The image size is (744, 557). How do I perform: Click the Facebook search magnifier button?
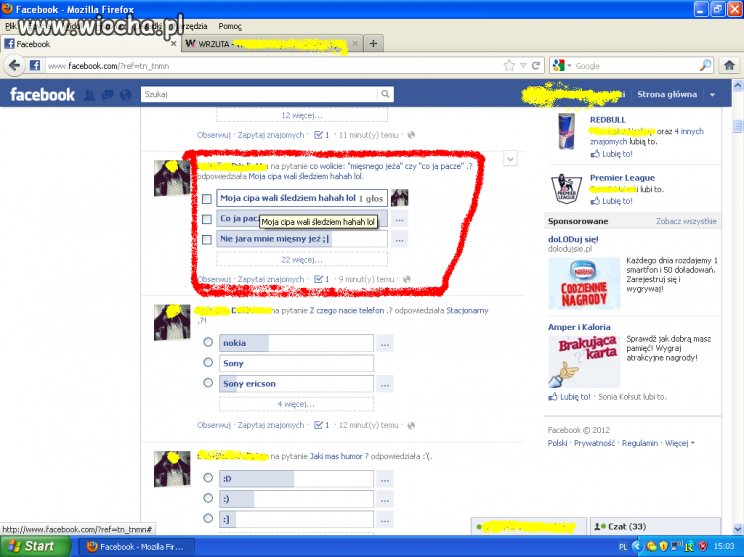tap(385, 94)
